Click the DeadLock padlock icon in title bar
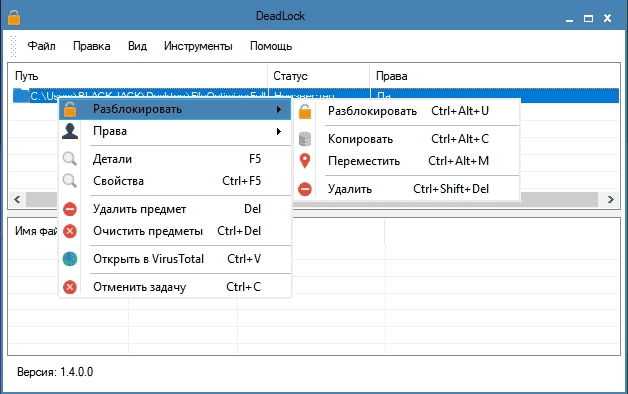Image resolution: width=628 pixels, height=394 pixels. [x=14, y=17]
